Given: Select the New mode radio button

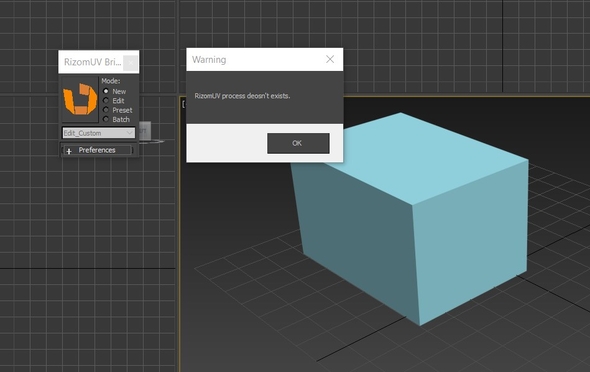Looking at the screenshot, I should 106,91.
